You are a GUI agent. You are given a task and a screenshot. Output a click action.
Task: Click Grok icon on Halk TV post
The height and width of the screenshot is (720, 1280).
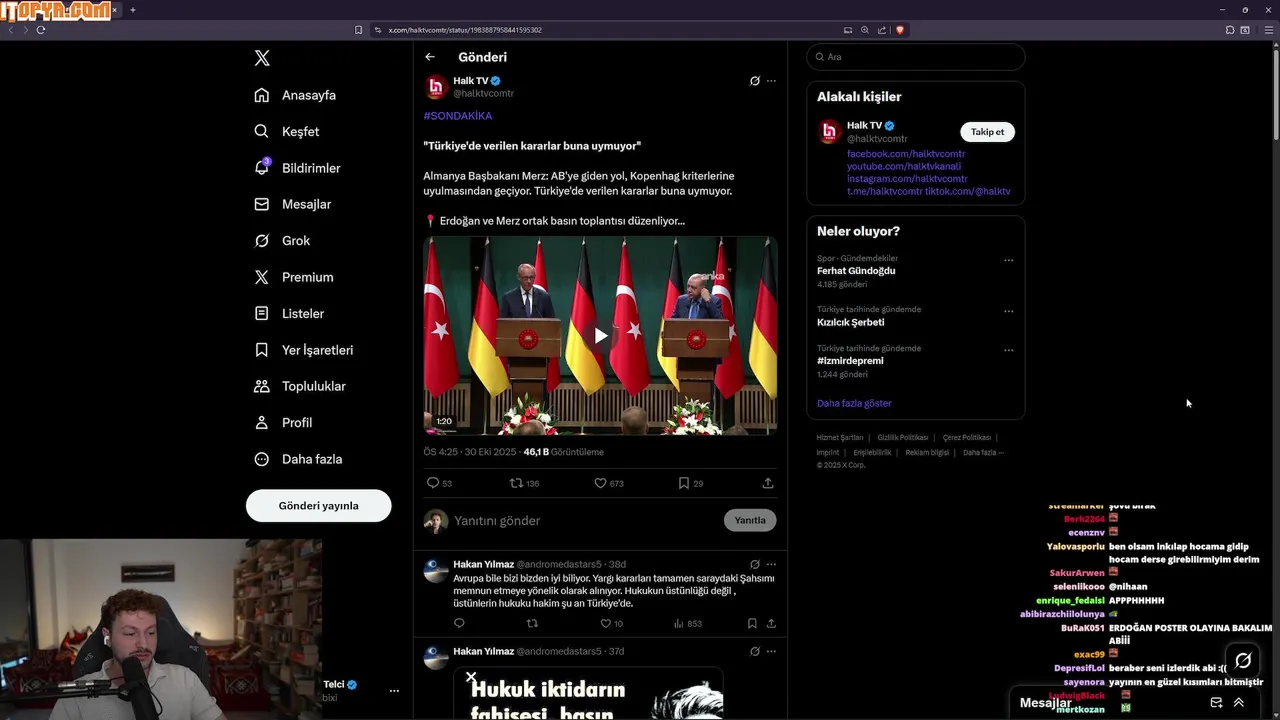point(755,81)
